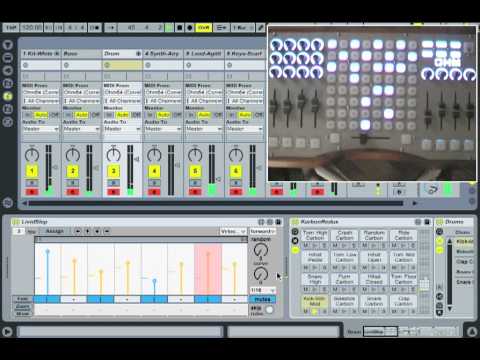Click the blue mutes button in LiveStep
Viewport: 480px width, 360px height.
point(263,299)
